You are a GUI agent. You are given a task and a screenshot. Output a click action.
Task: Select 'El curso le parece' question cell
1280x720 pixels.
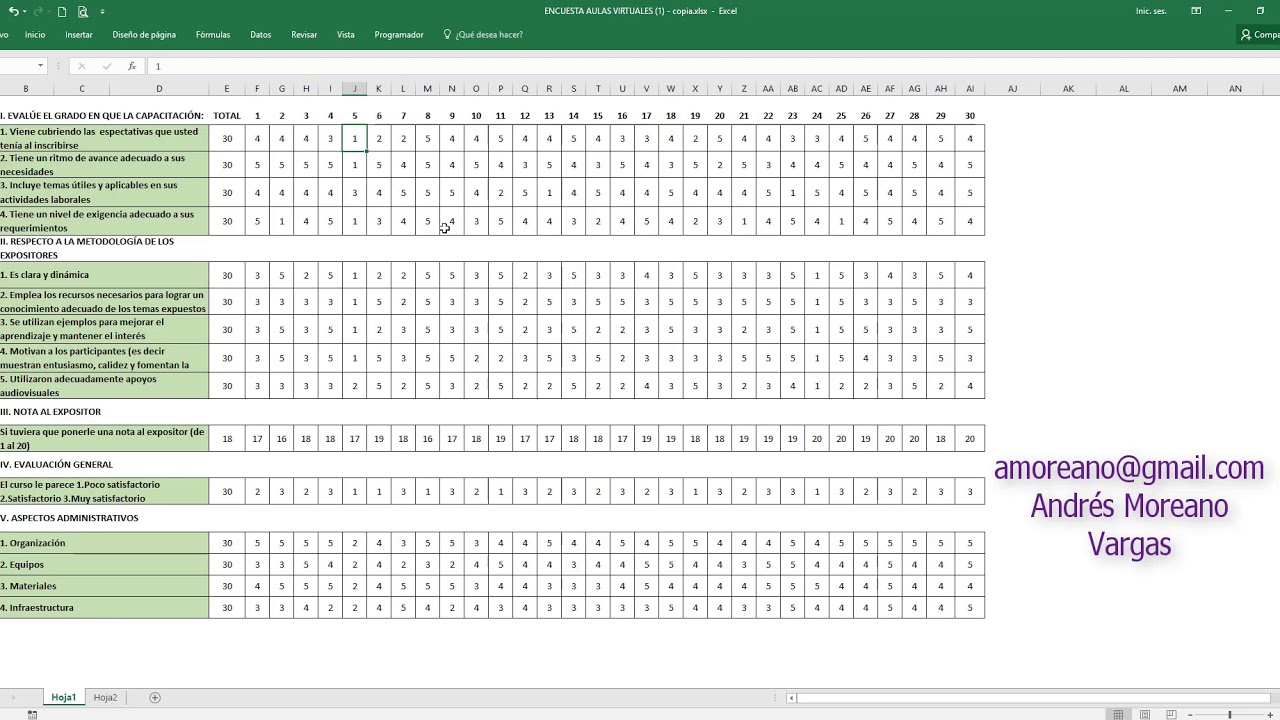pos(104,491)
